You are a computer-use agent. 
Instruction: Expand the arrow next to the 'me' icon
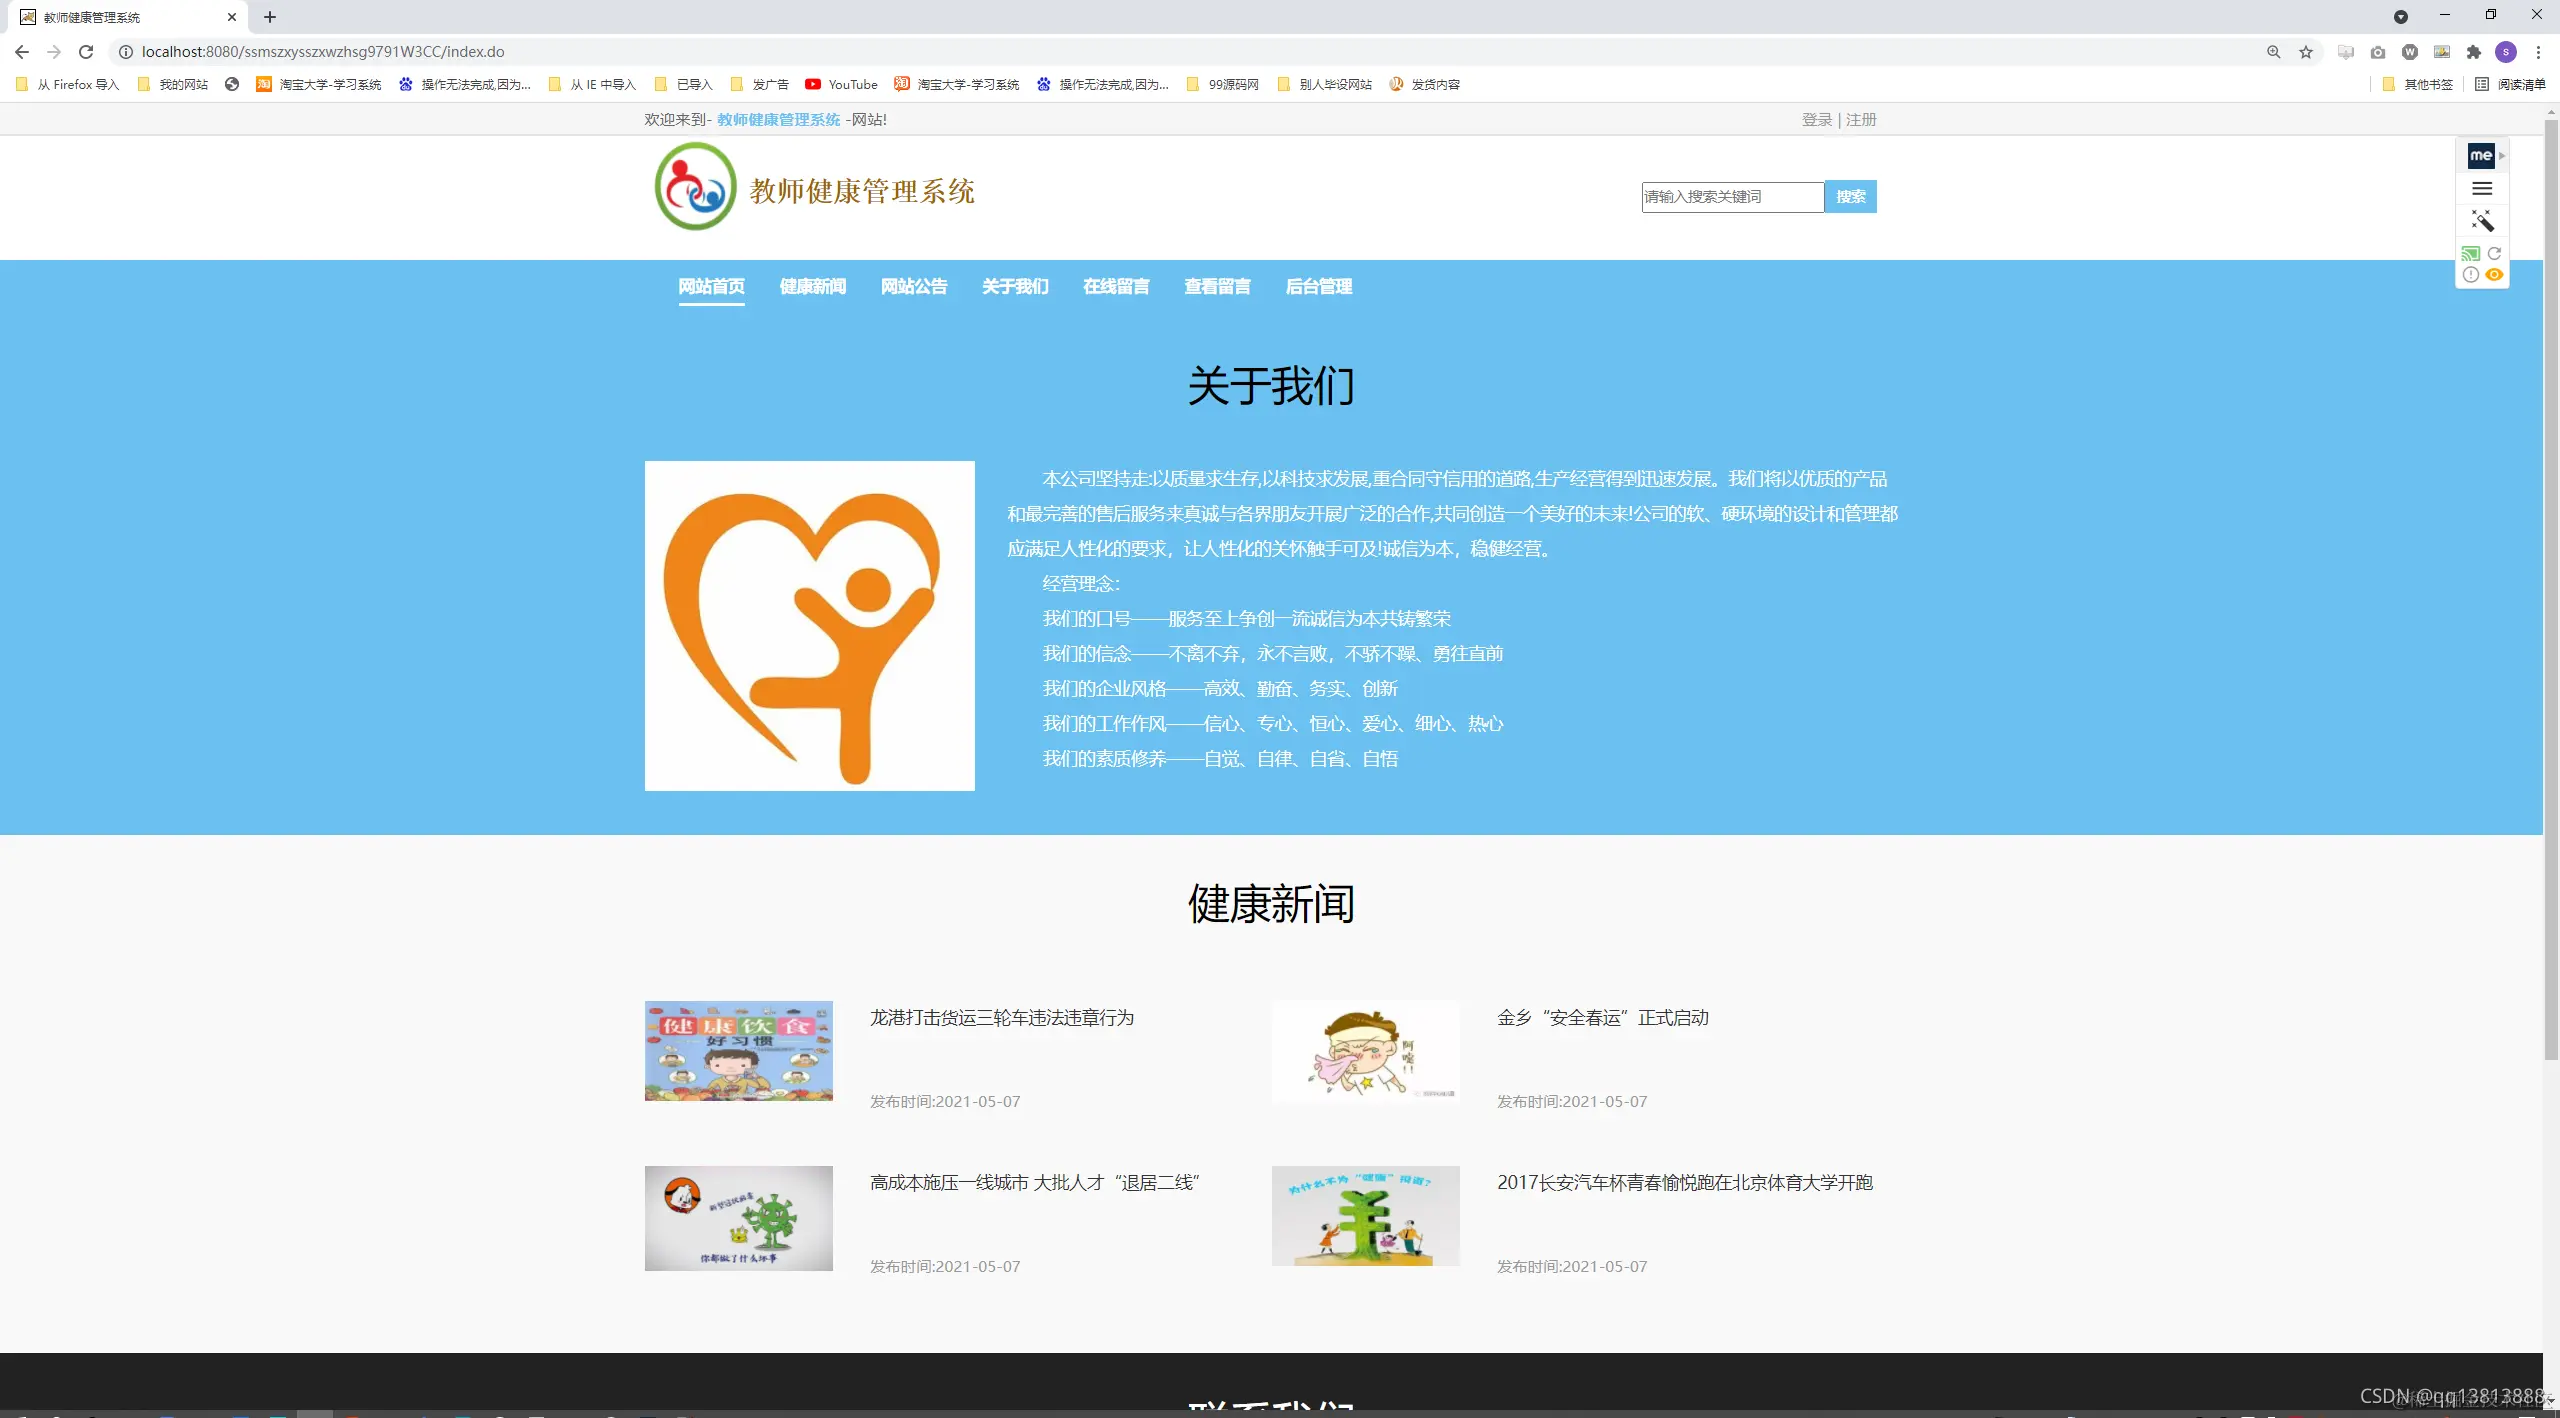tap(2502, 156)
